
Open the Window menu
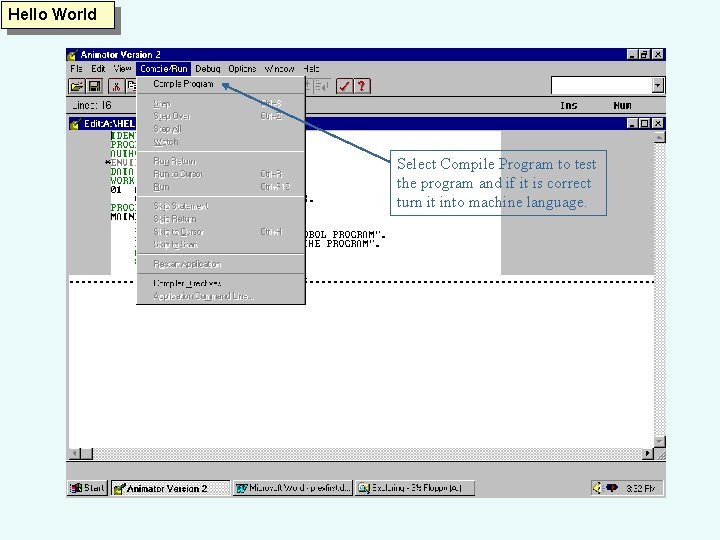(x=279, y=69)
